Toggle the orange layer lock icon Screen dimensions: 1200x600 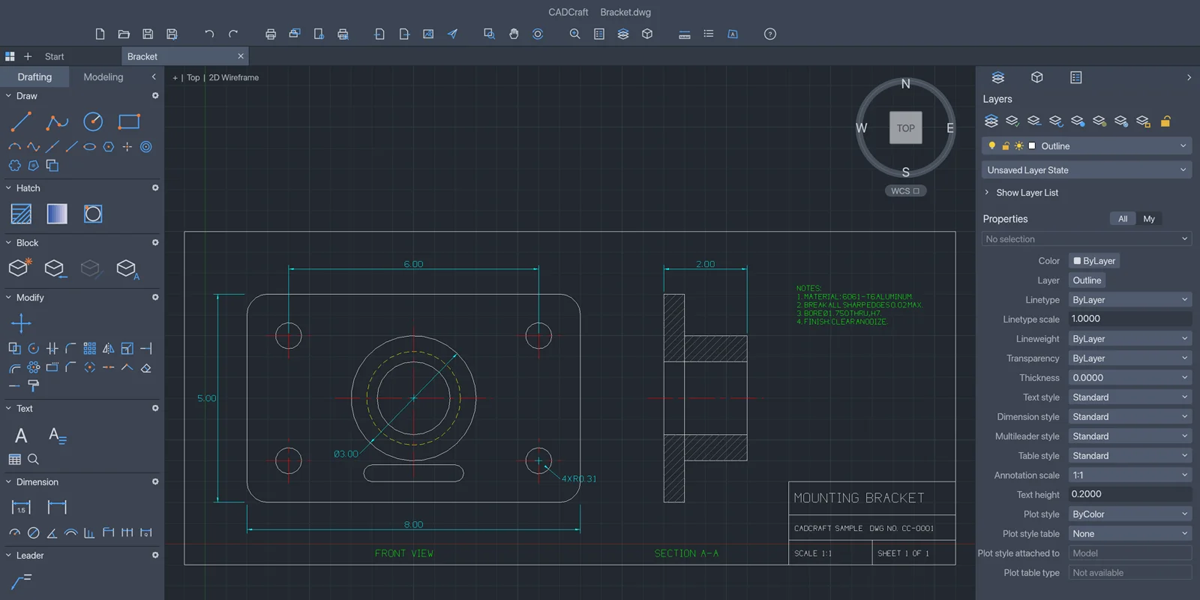1165,121
